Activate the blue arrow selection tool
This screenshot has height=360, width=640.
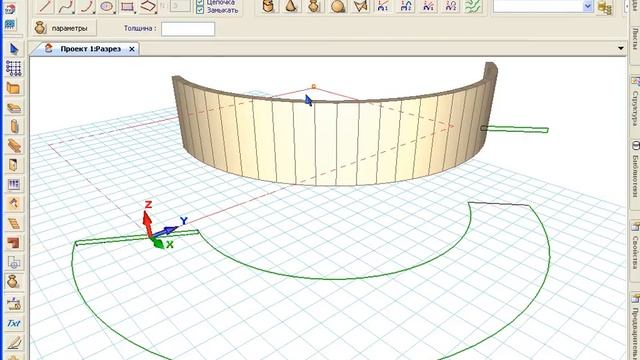pyautogui.click(x=13, y=49)
